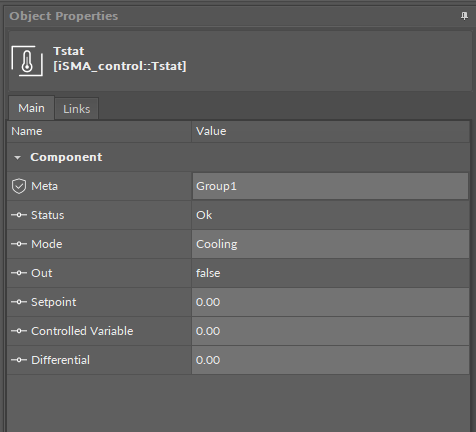This screenshot has height=432, width=476.
Task: Click the slot icon next to Setpoint
Action: pyautogui.click(x=19, y=302)
